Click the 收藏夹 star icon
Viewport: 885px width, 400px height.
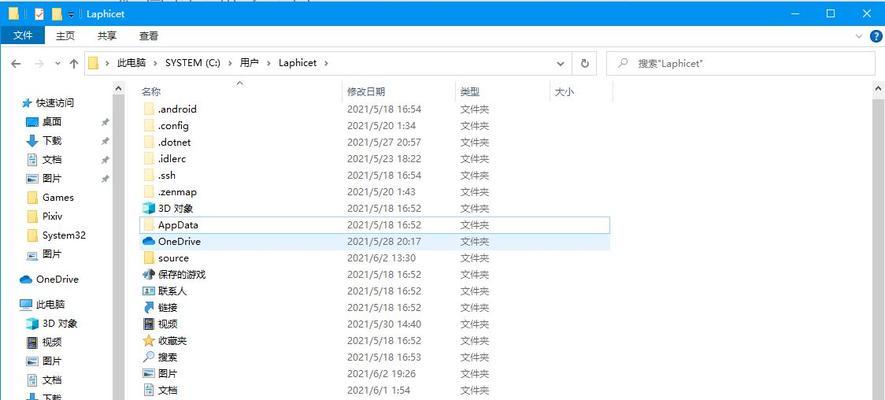point(148,341)
